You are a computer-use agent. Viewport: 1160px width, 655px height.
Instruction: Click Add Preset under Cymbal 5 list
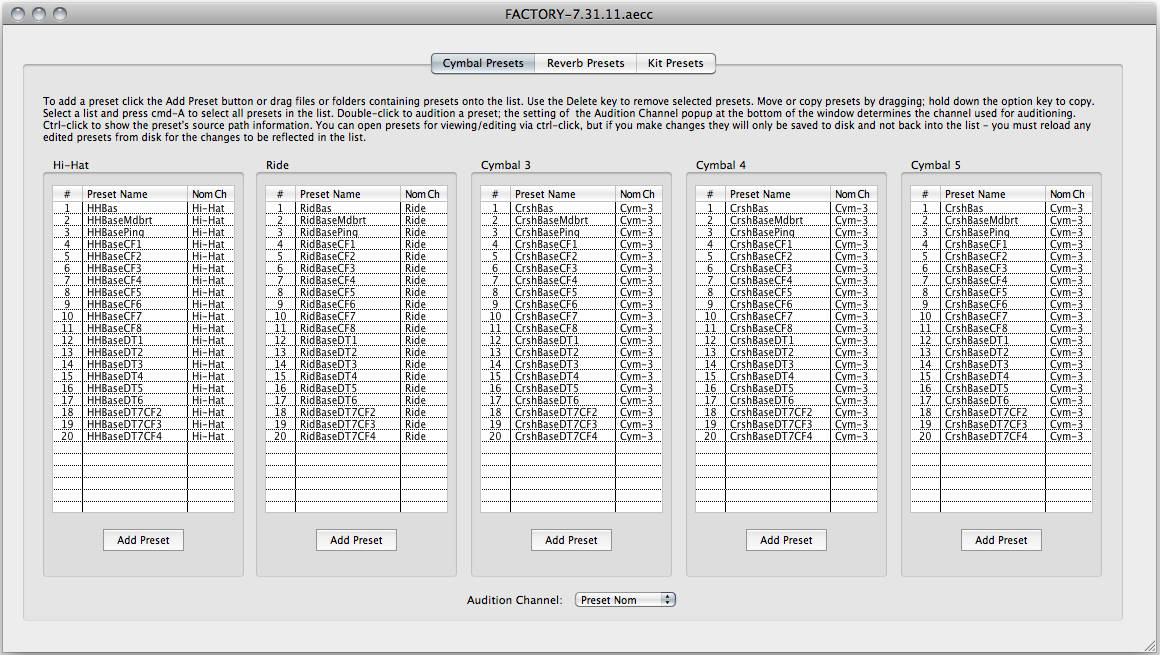[x=1001, y=540]
